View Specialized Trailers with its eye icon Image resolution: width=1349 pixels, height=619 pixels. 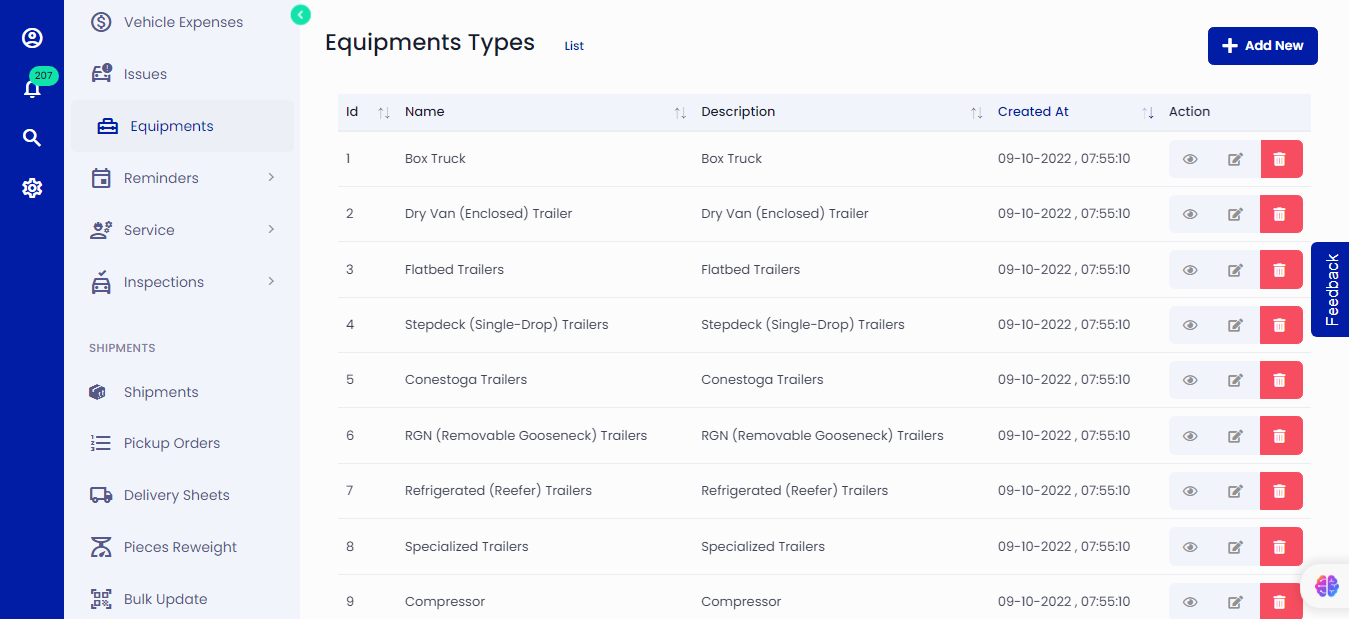(x=1190, y=546)
